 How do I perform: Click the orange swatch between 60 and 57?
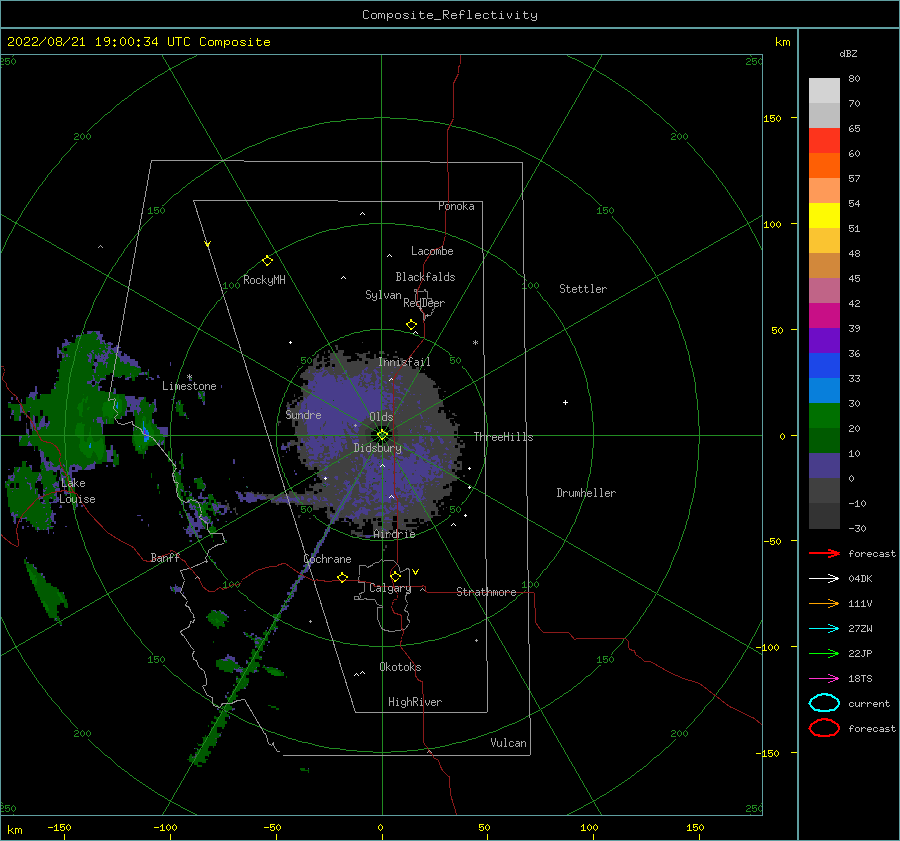coord(824,166)
